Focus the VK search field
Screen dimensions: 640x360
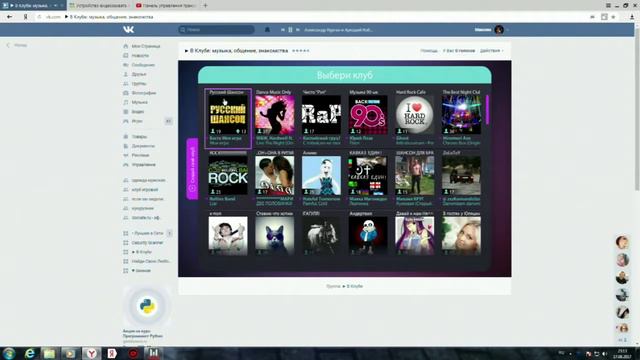(216, 29)
